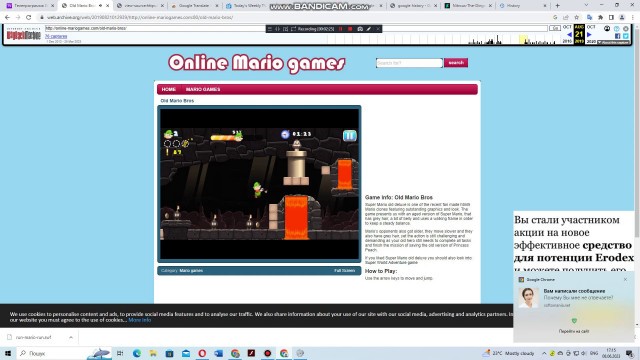Open Chrome's side panel

(611, 17)
